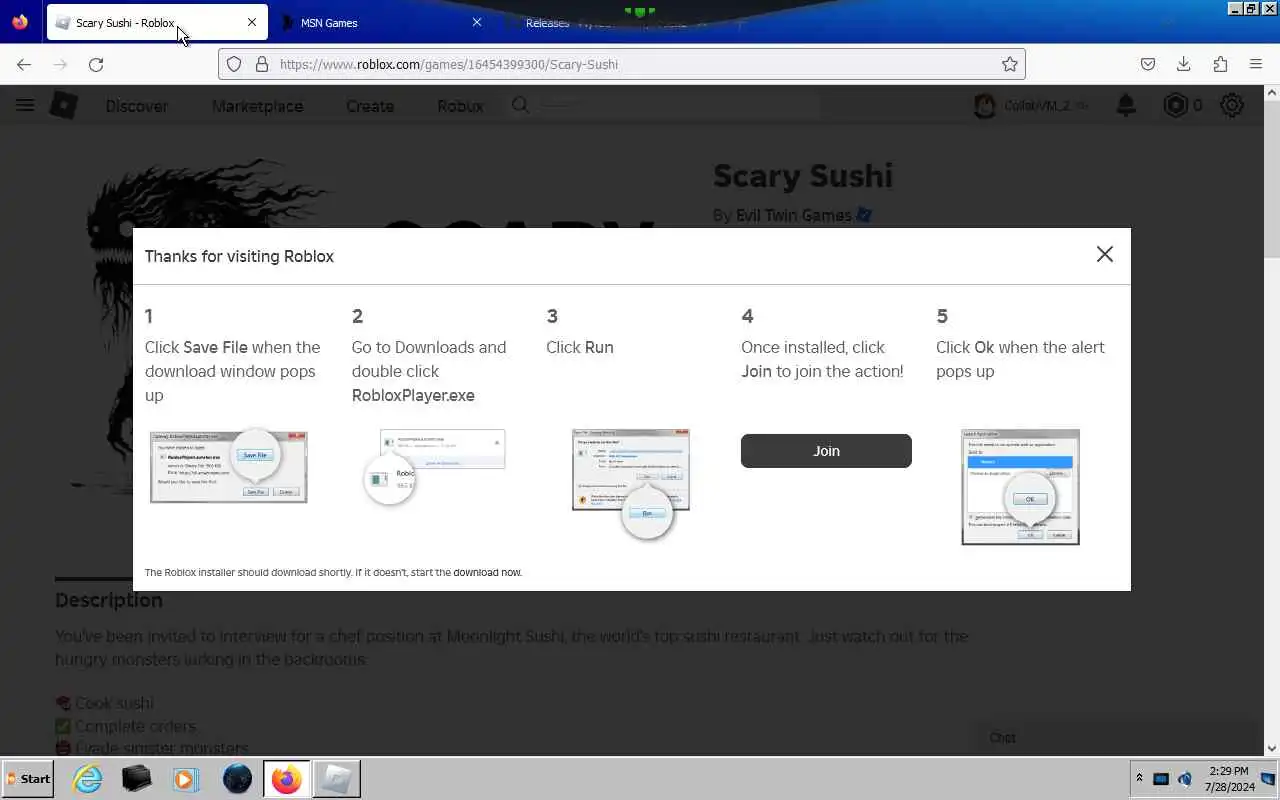Click the Scary Sushi game title

[802, 176]
